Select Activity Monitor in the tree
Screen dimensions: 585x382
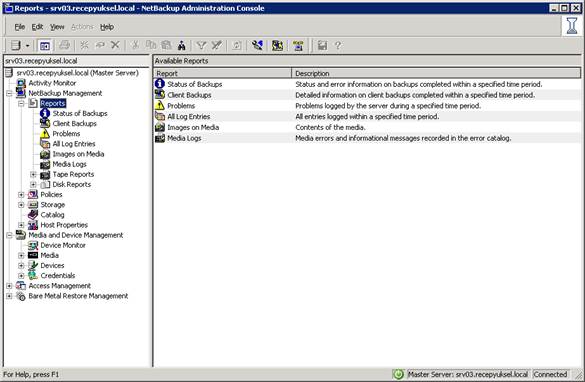click(52, 83)
